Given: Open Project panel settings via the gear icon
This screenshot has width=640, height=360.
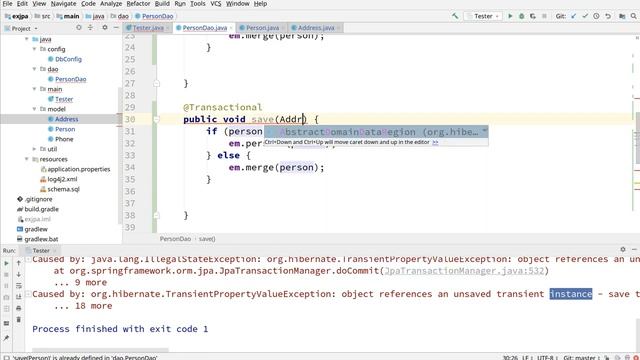Looking at the screenshot, I should click(x=105, y=28).
